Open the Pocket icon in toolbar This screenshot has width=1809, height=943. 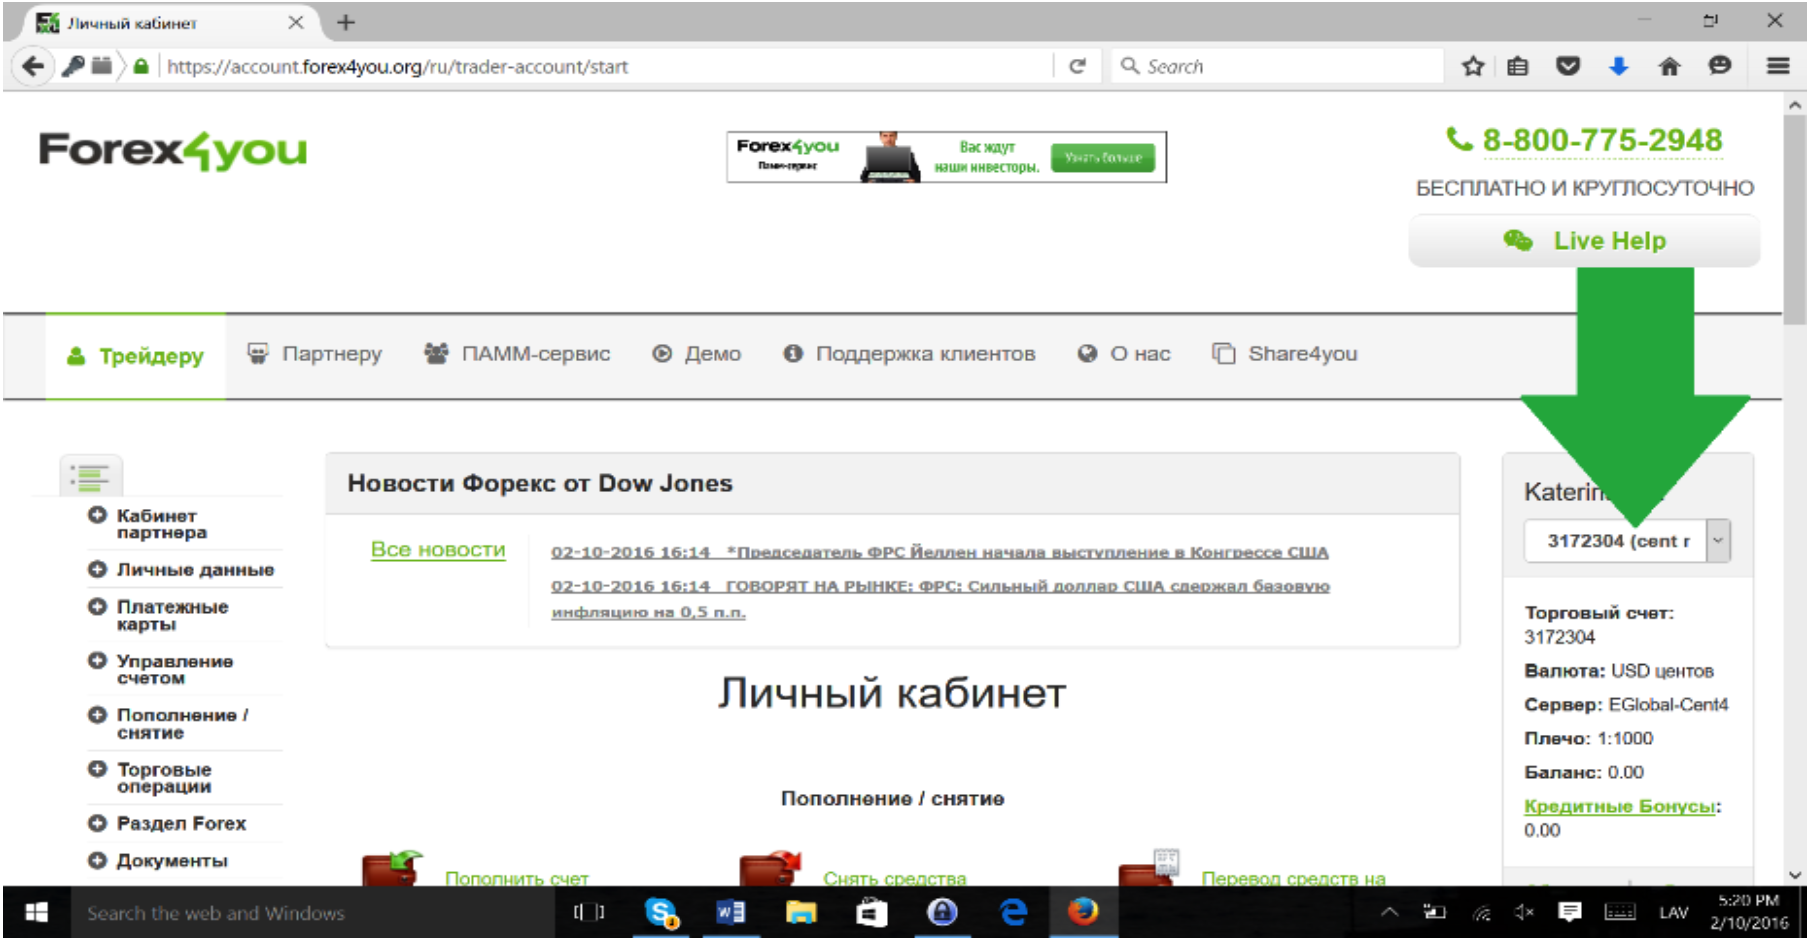pos(1568,67)
